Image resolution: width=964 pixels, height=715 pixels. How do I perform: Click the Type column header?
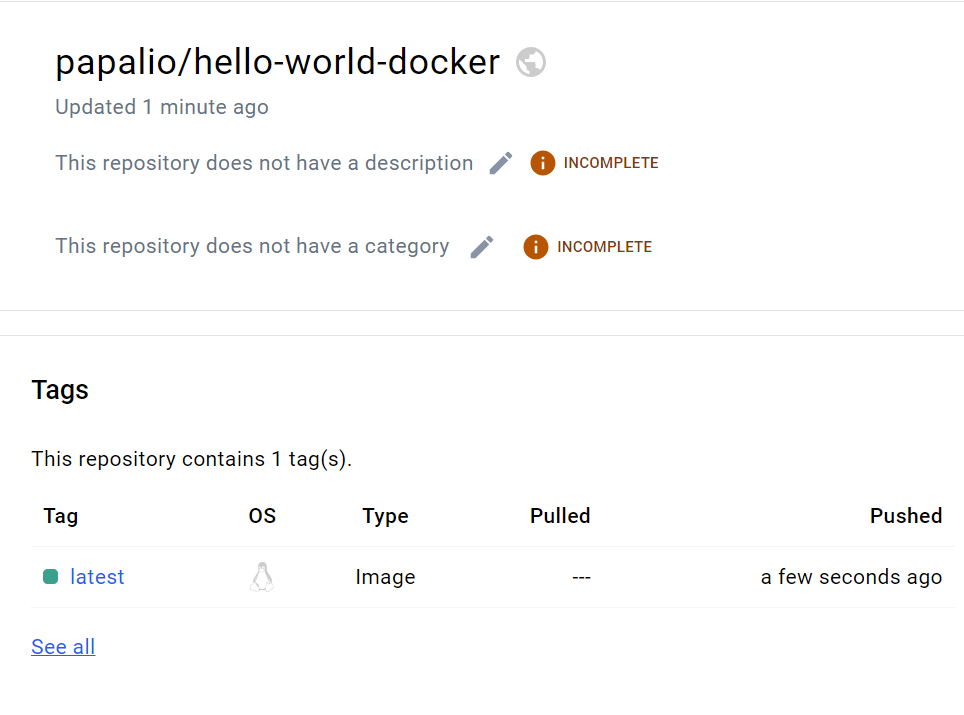(x=385, y=516)
